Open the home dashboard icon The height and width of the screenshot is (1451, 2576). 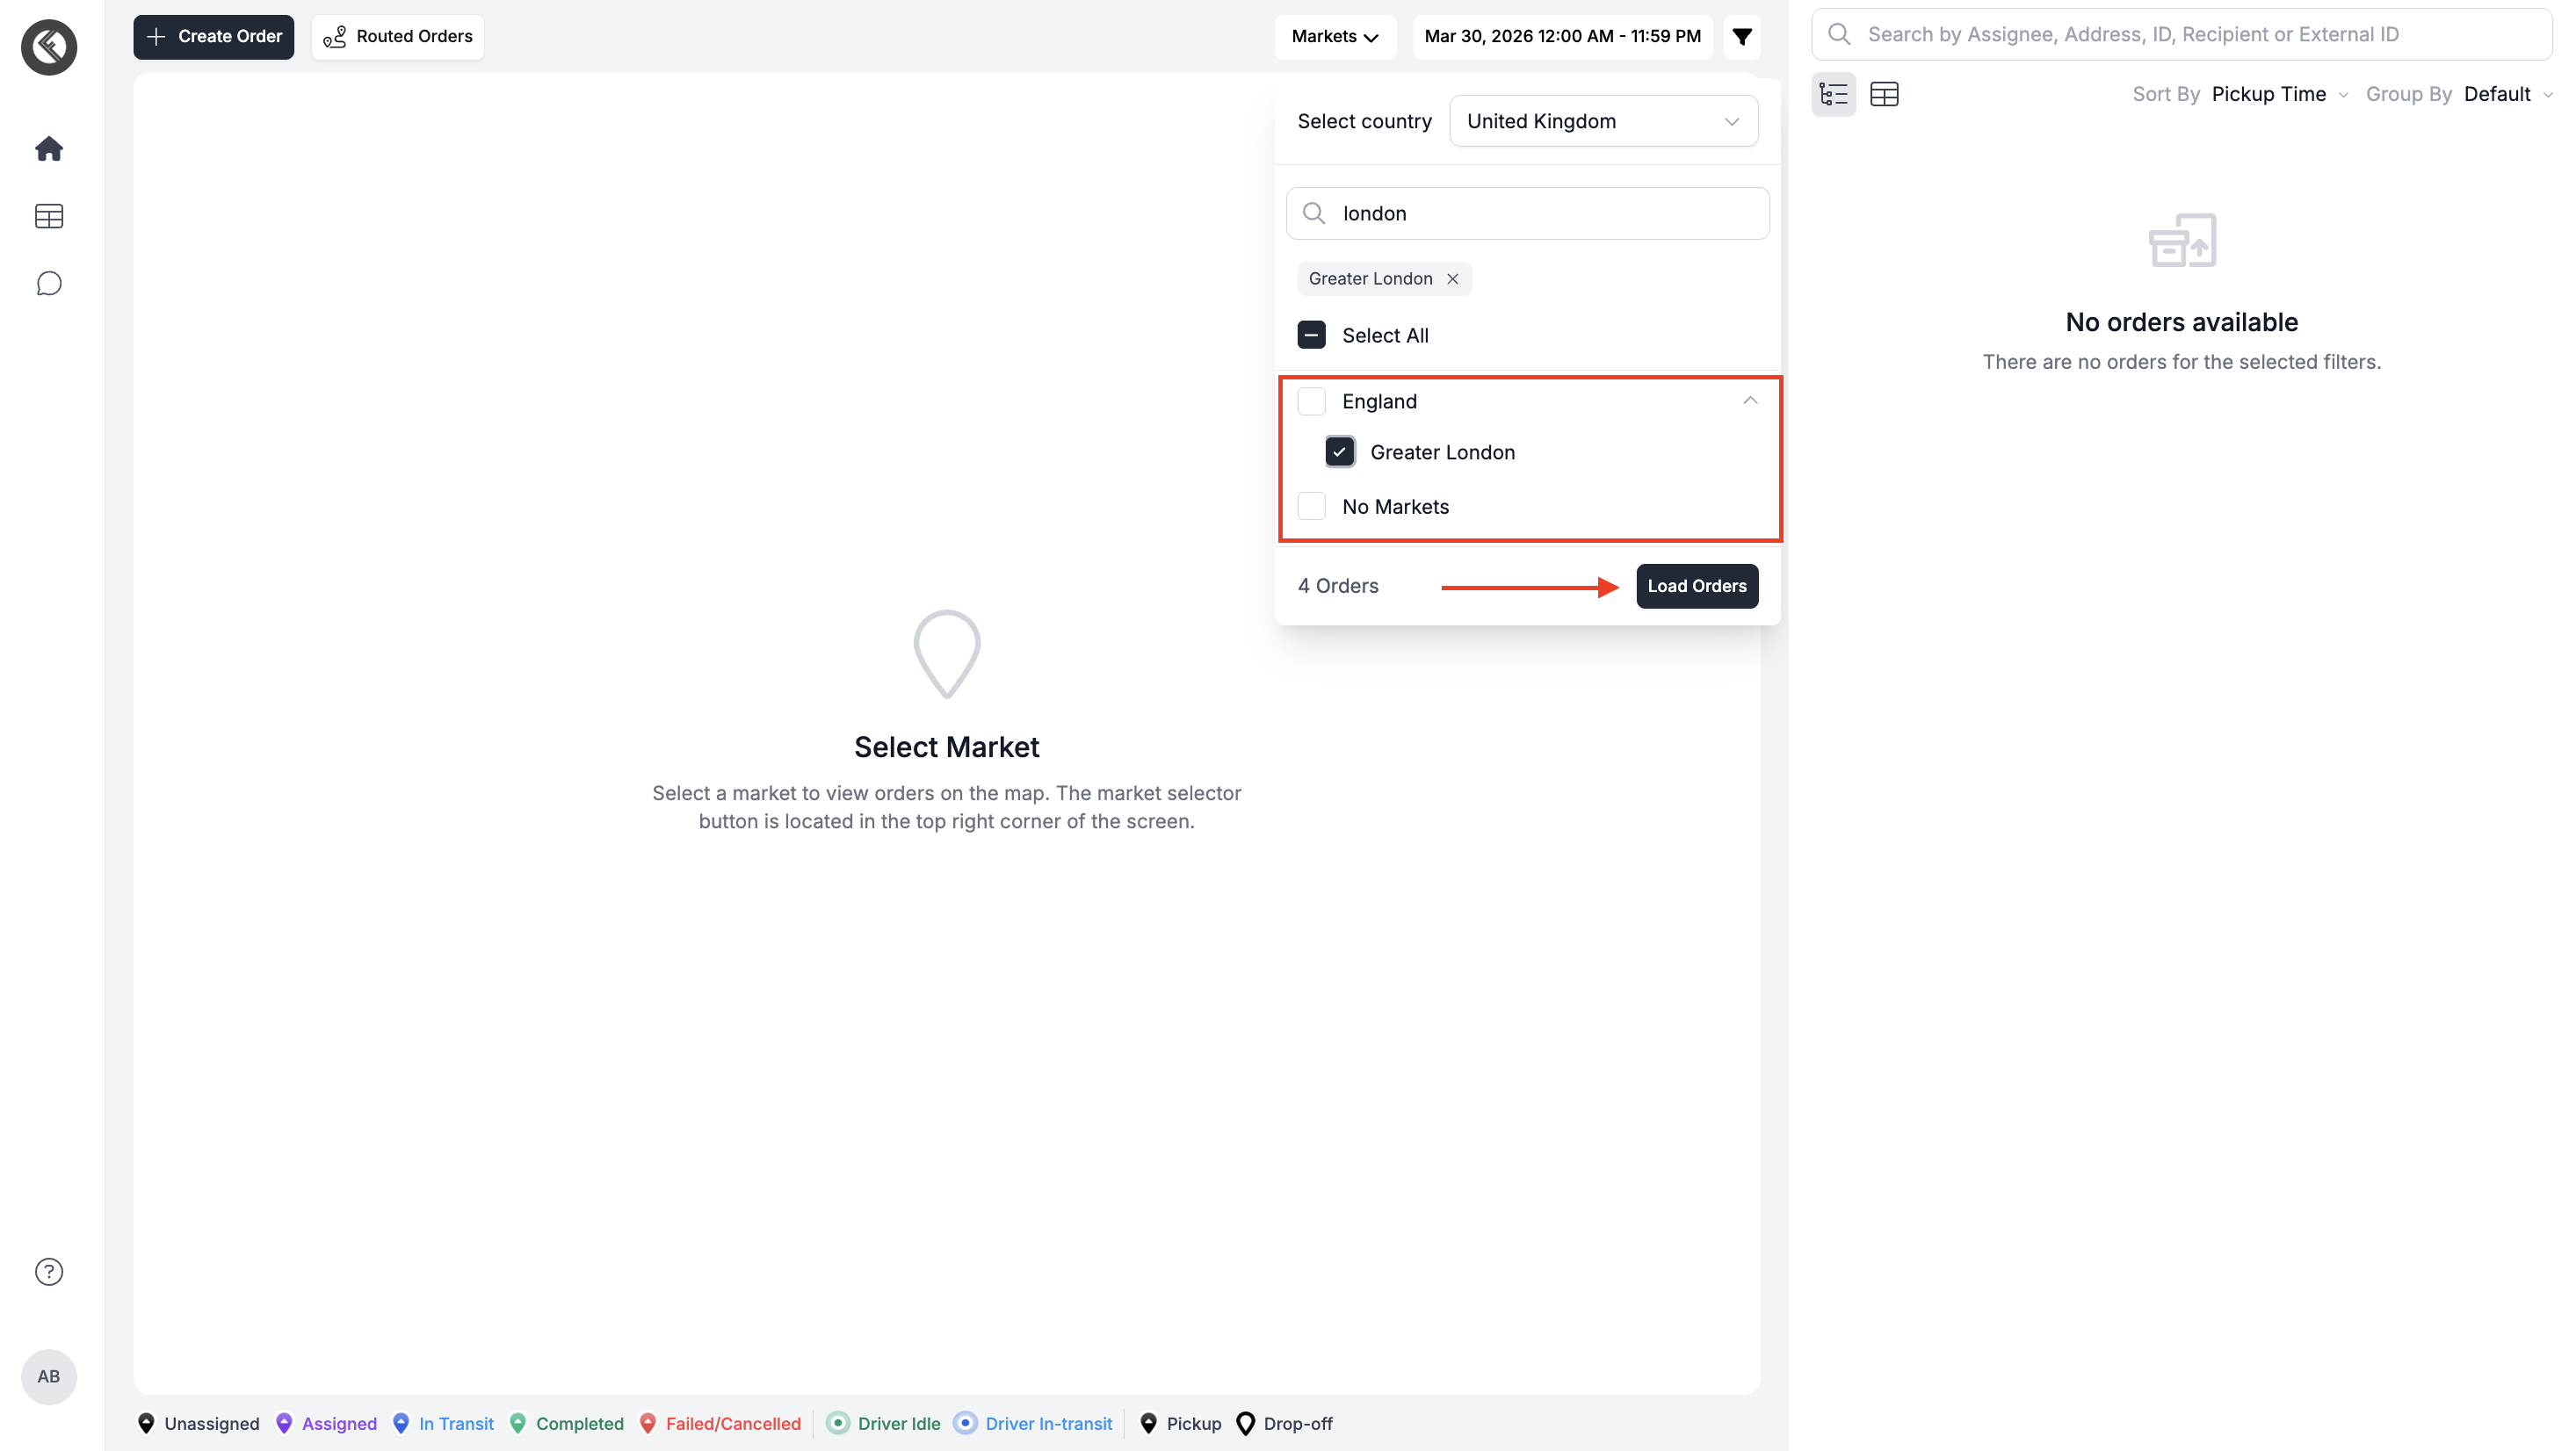[x=49, y=149]
